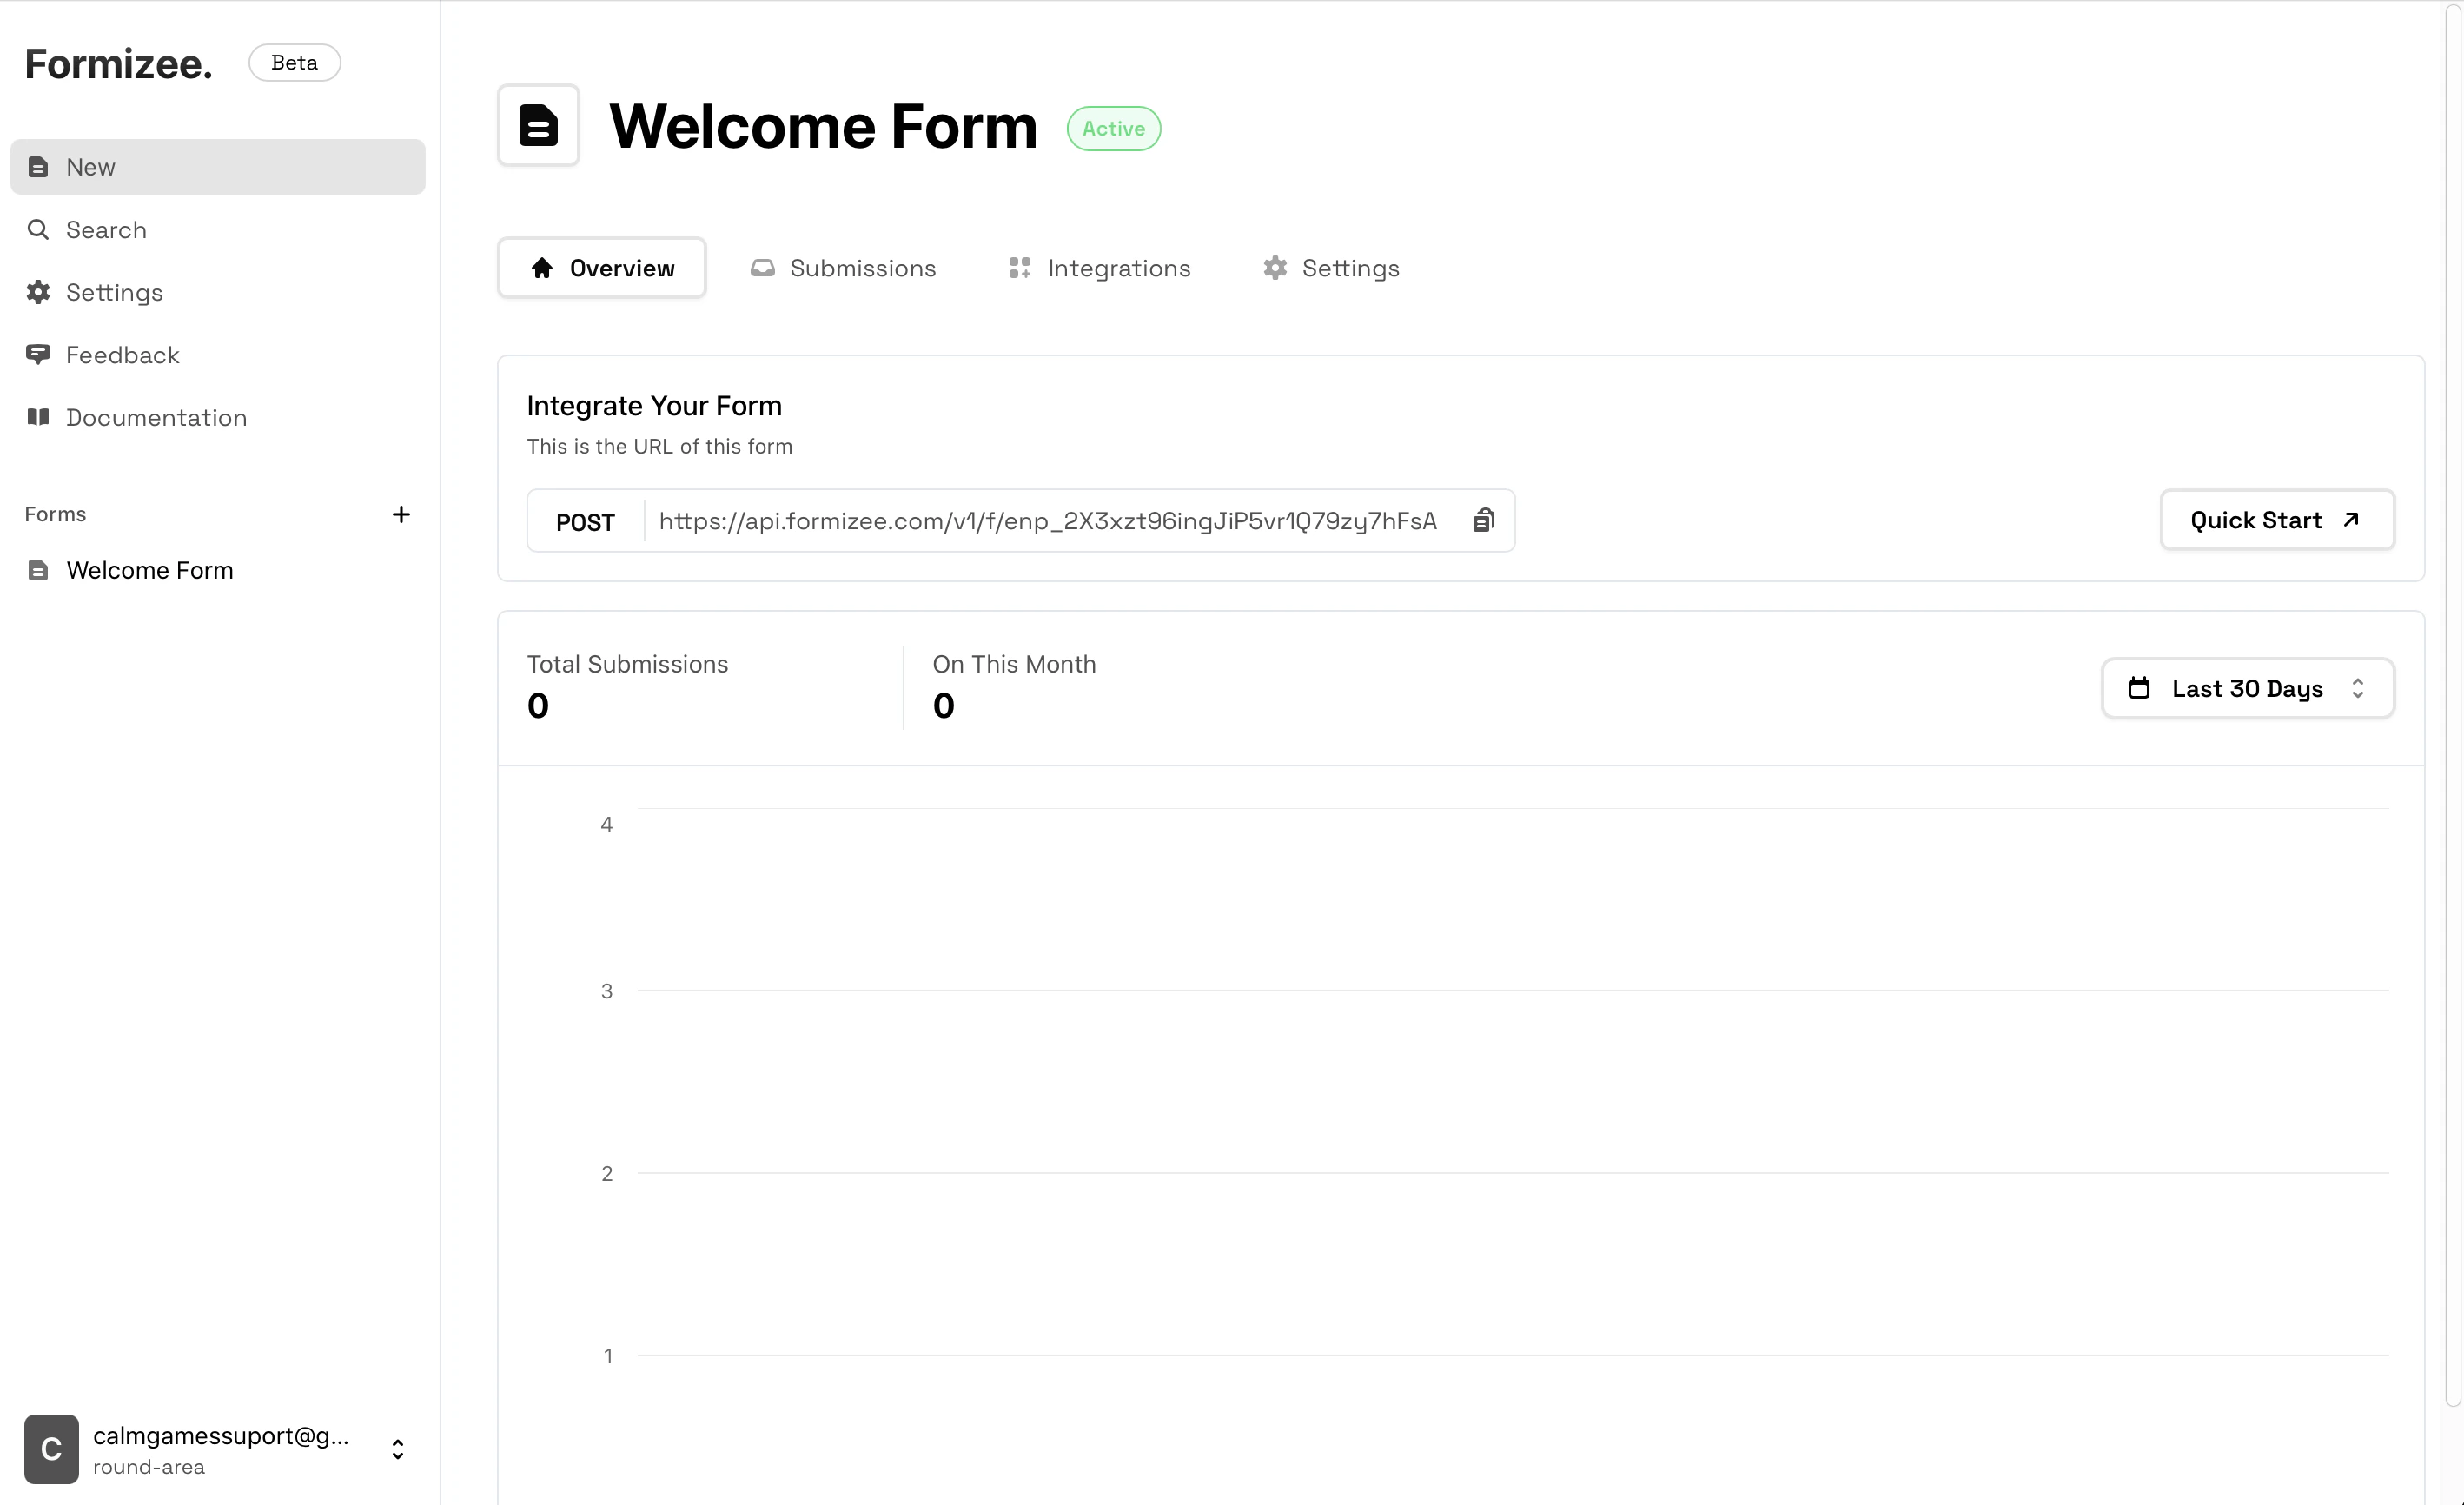2464x1505 pixels.
Task: Click the chart y-axis value 2
Action: [x=607, y=1174]
